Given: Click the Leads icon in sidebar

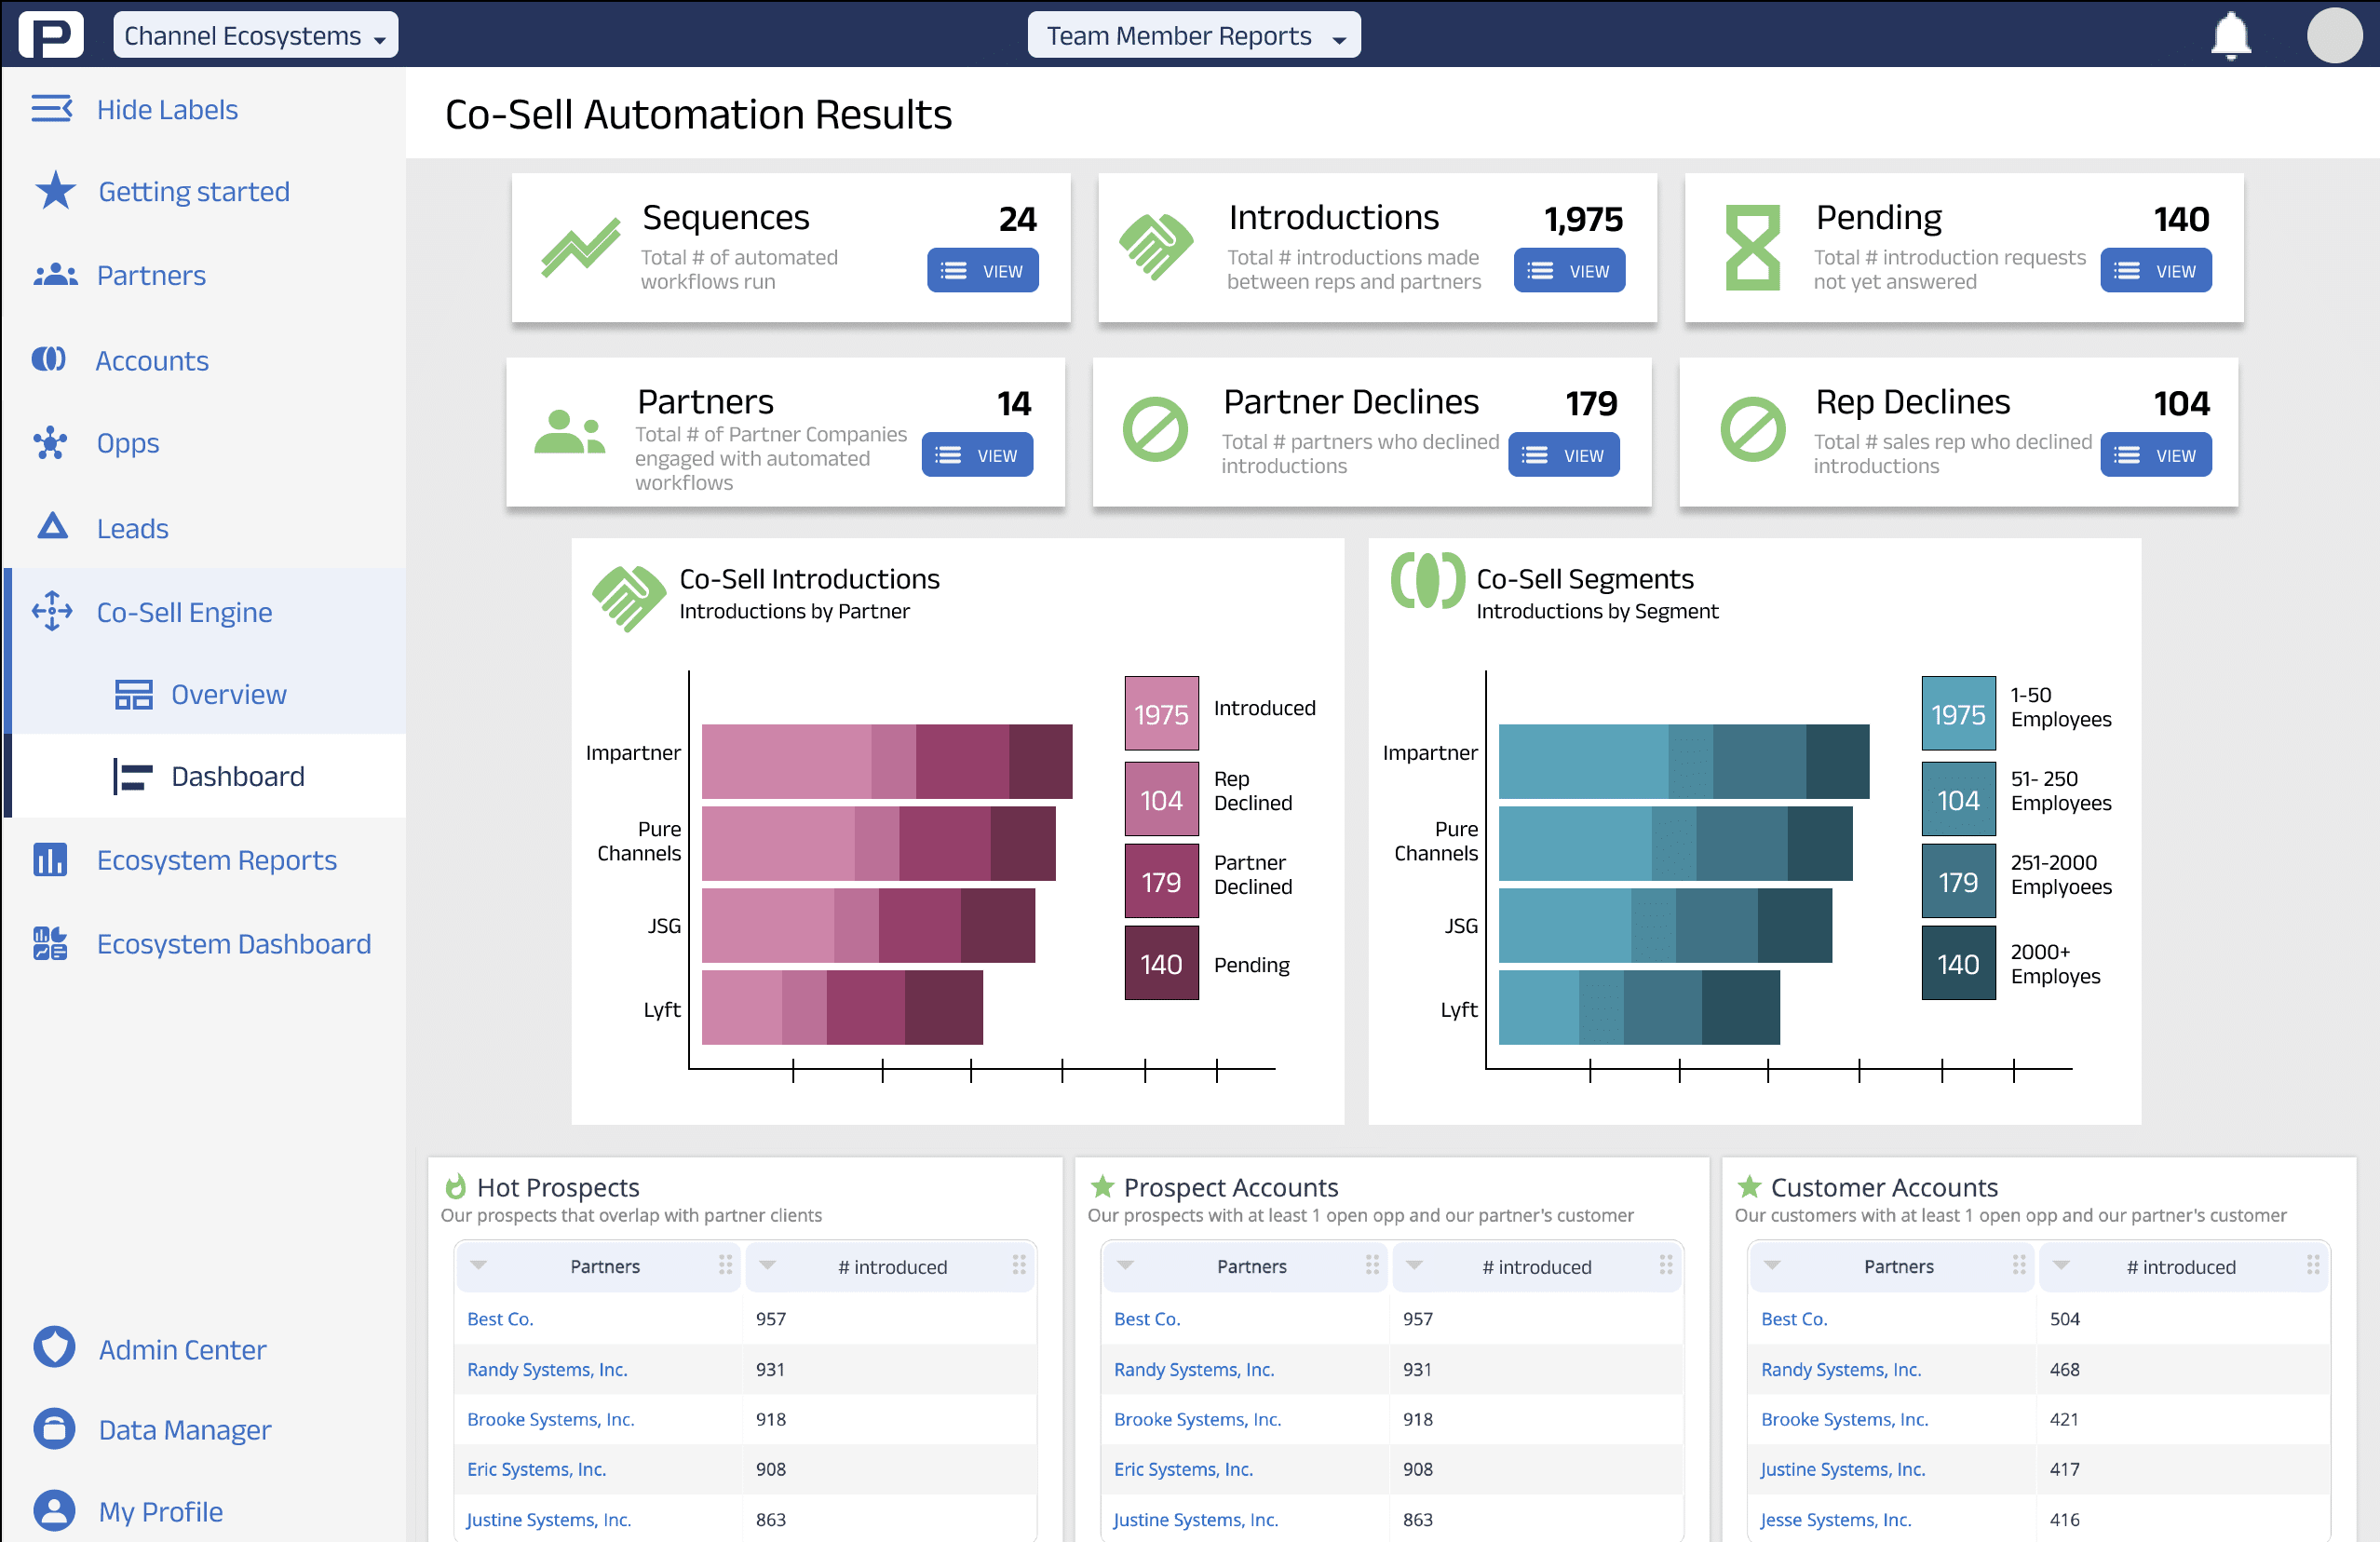Looking at the screenshot, I should pos(52,525).
